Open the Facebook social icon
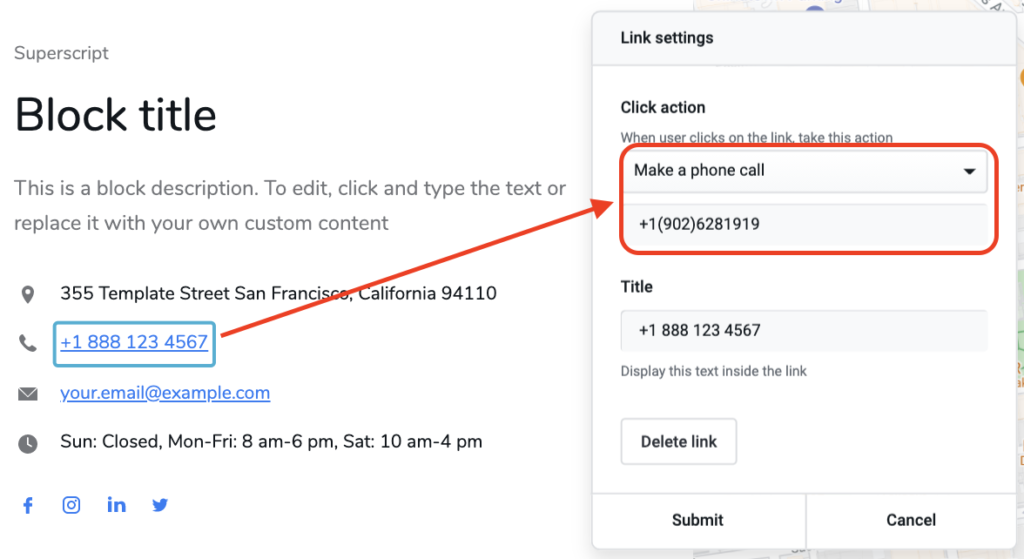Viewport: 1024px width, 559px height. 28,505
